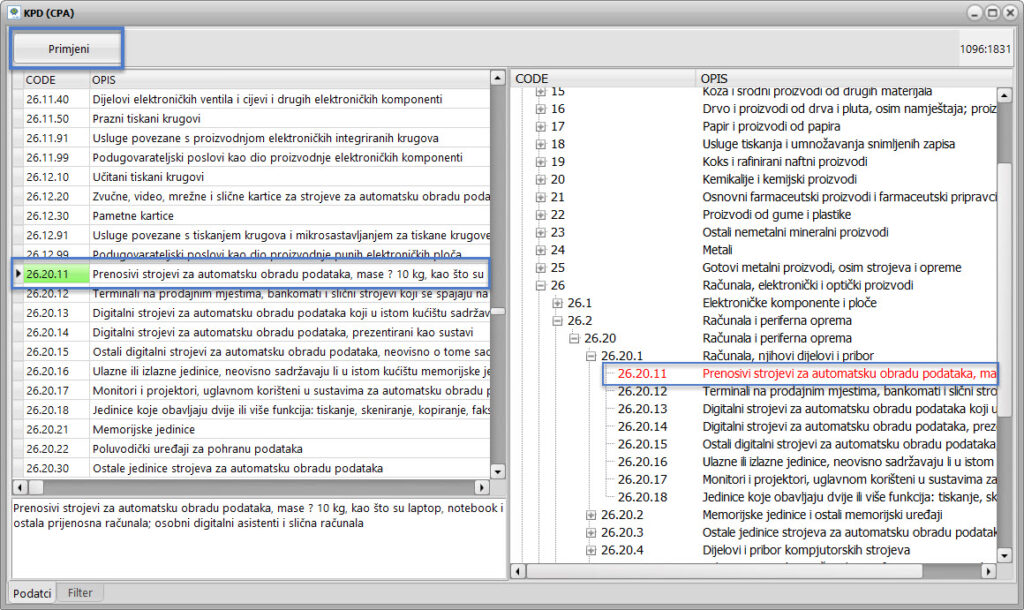
Task: Click the KPD app icon in title bar
Action: tap(13, 12)
